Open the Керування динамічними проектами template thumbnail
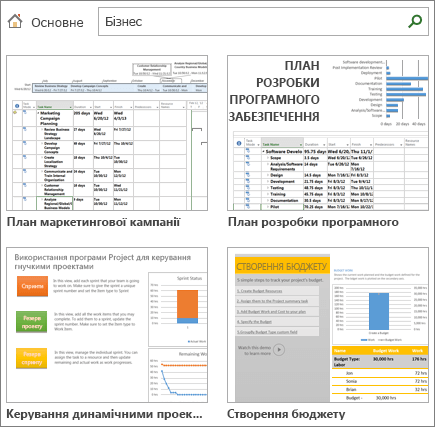 click(x=107, y=325)
